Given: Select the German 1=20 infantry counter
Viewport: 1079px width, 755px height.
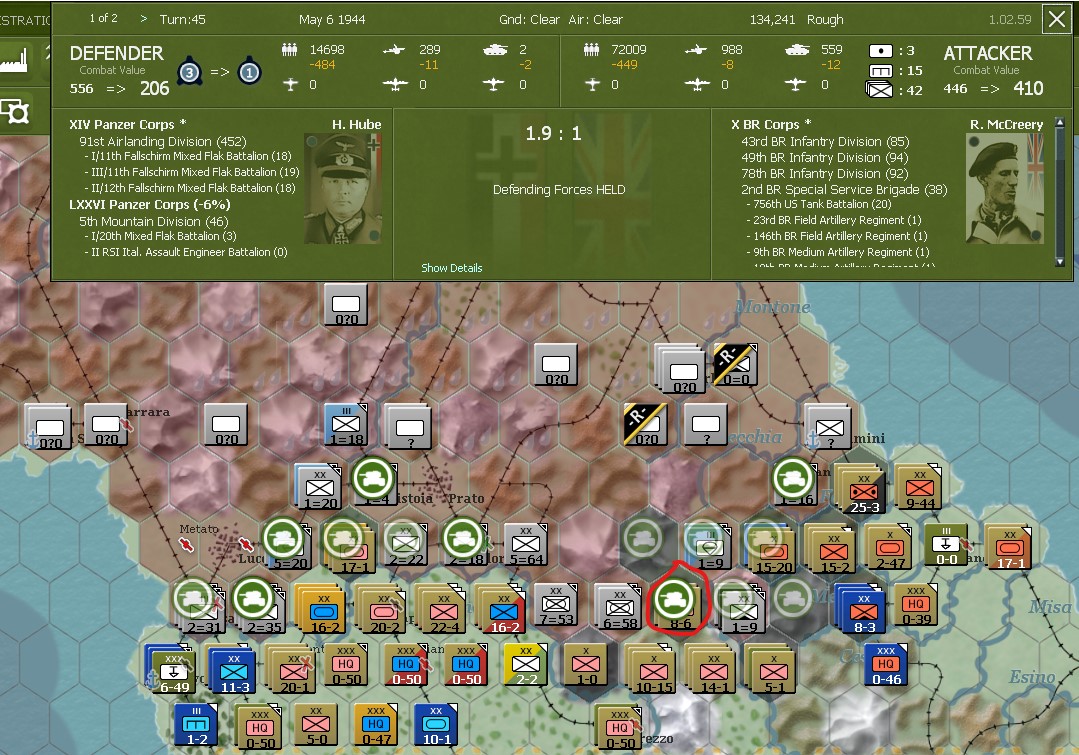Looking at the screenshot, I should [x=318, y=487].
